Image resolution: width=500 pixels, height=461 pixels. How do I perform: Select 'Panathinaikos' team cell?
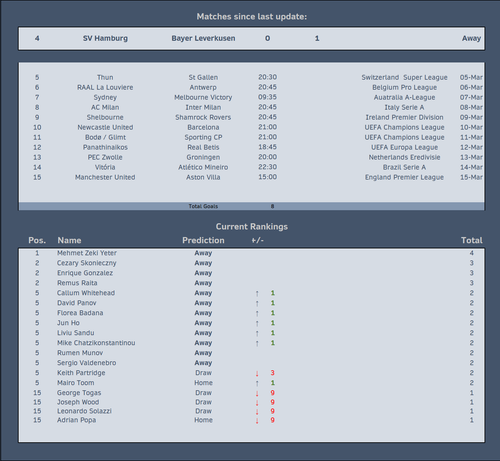pyautogui.click(x=105, y=147)
